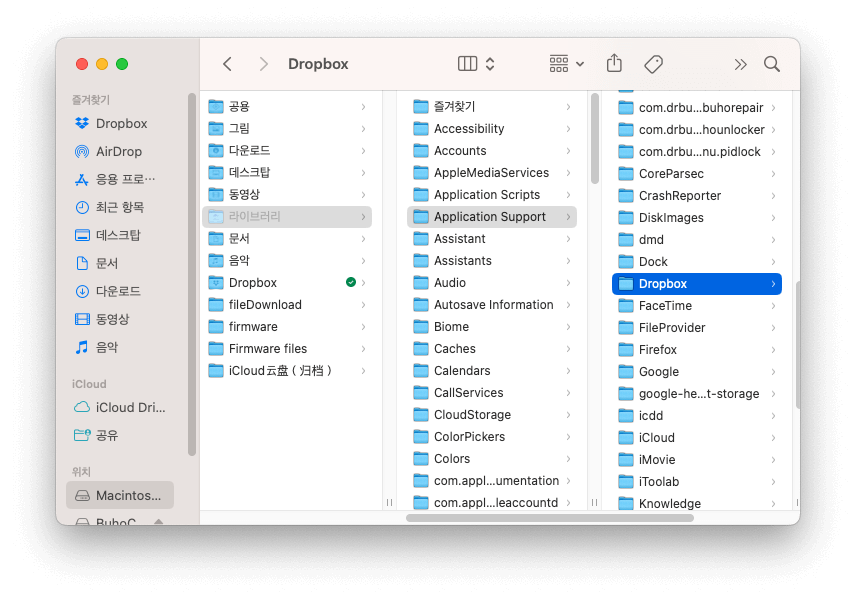Open the Google folder
The width and height of the screenshot is (856, 599).
click(697, 372)
